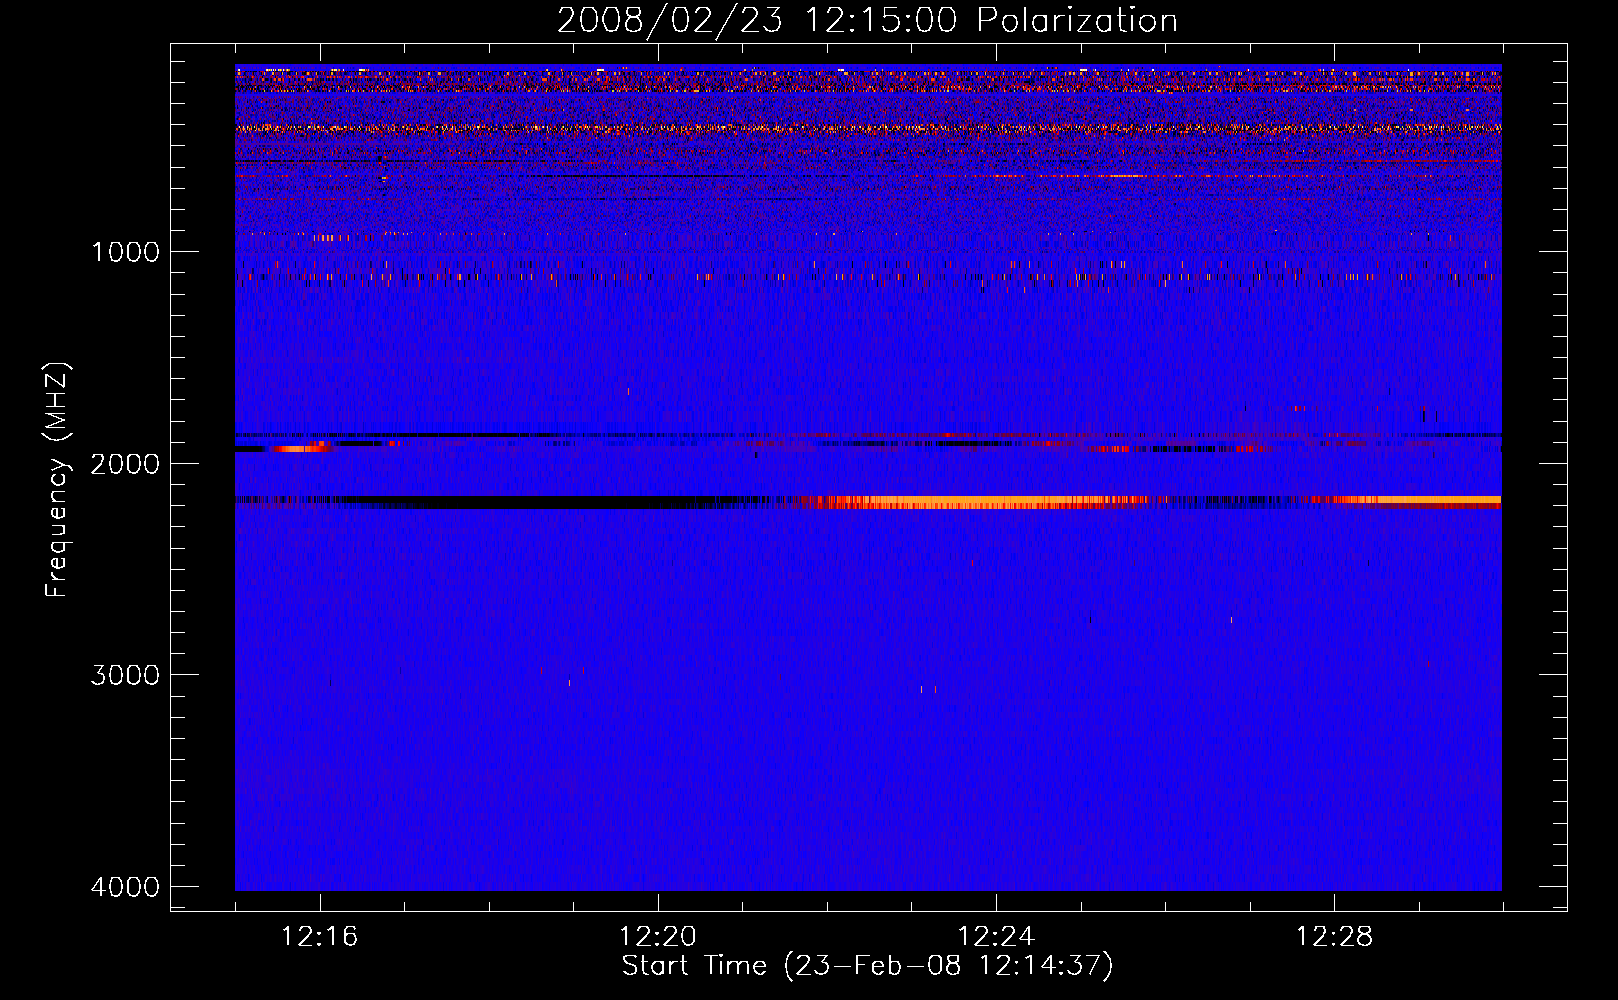Click the 12:24 time axis label
1618x1000 pixels.
point(996,937)
